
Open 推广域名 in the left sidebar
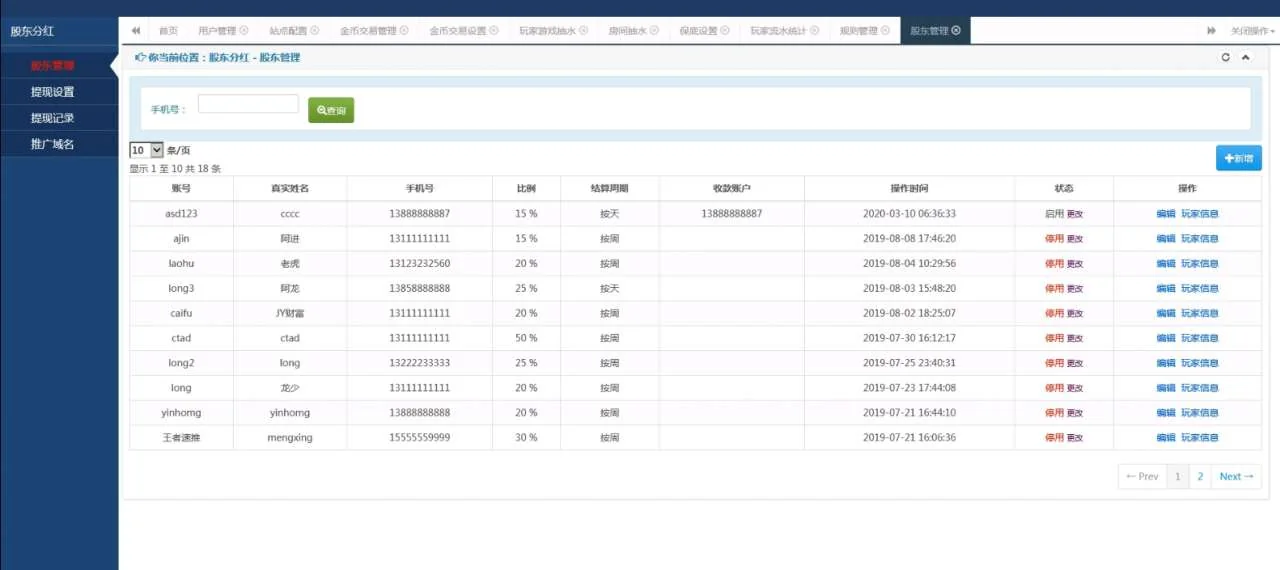click(x=52, y=144)
